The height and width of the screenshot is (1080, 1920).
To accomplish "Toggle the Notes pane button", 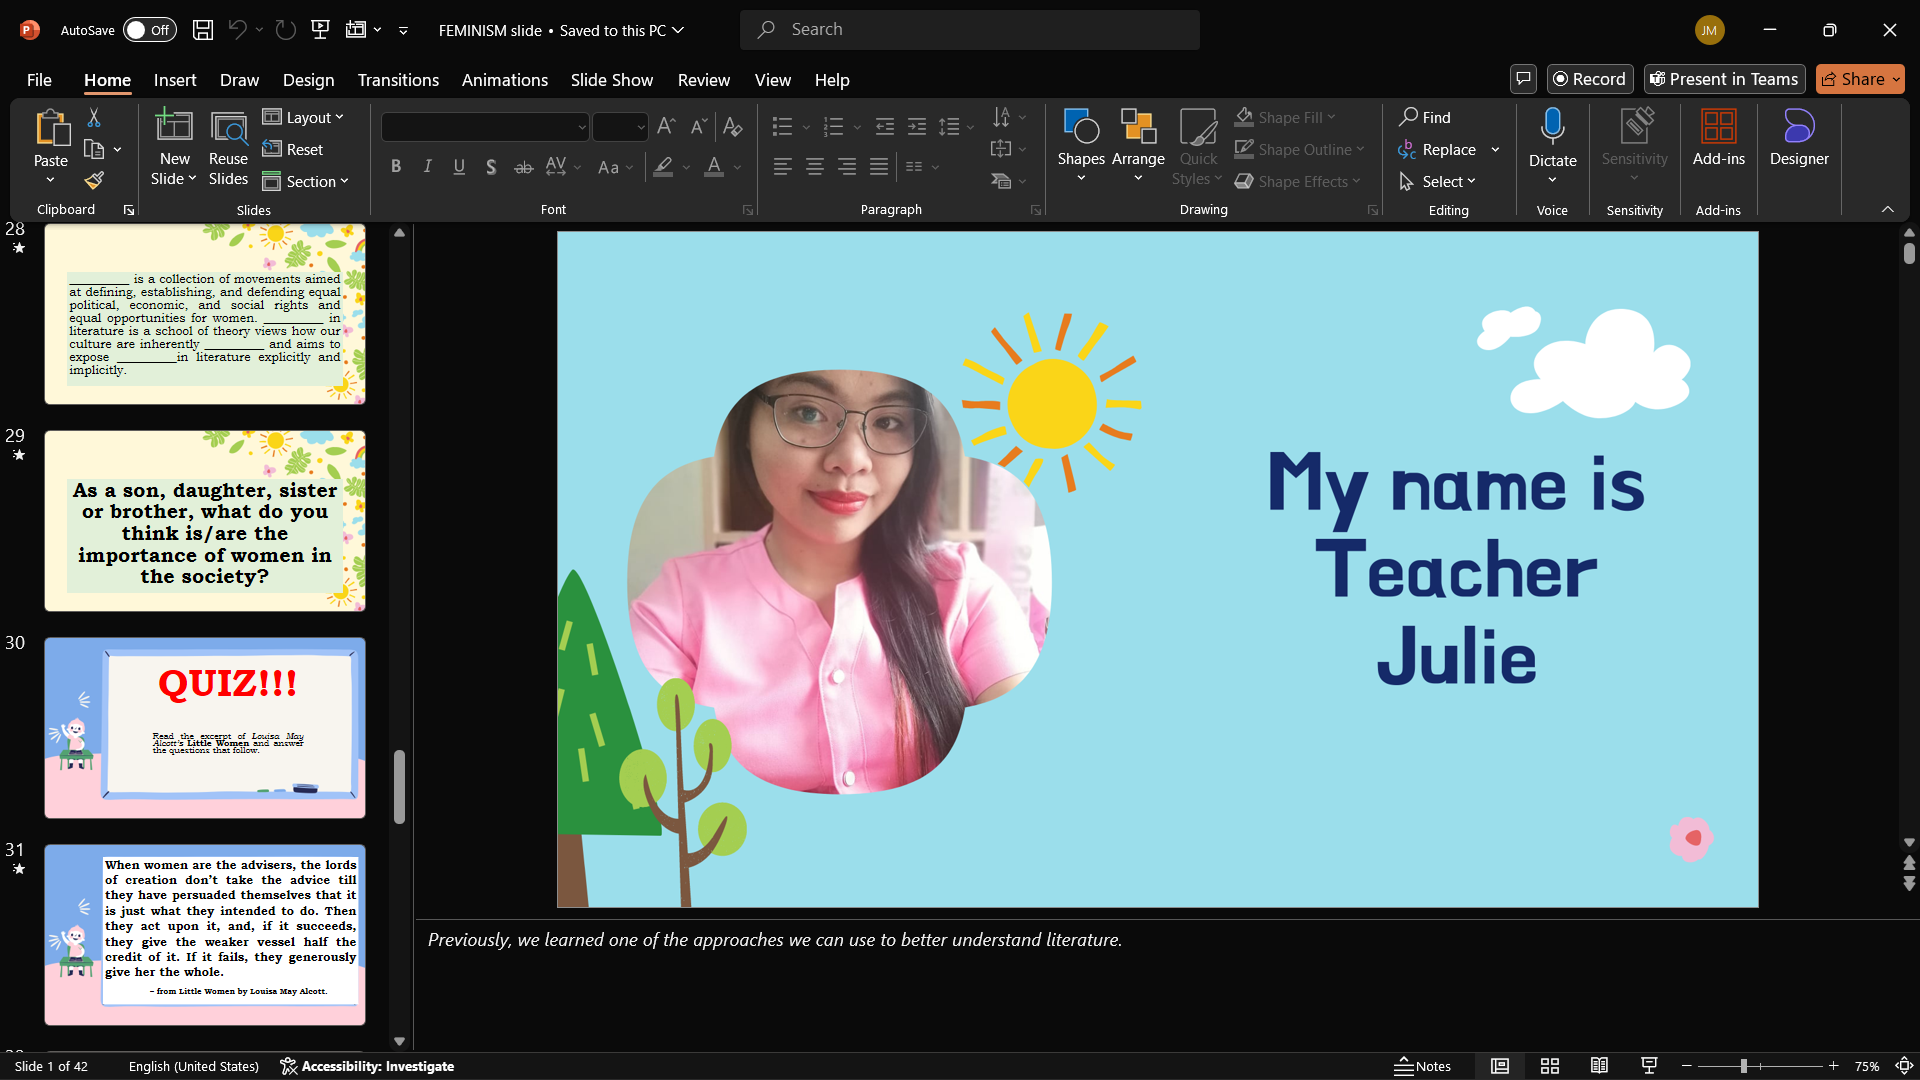I will [x=1422, y=1066].
